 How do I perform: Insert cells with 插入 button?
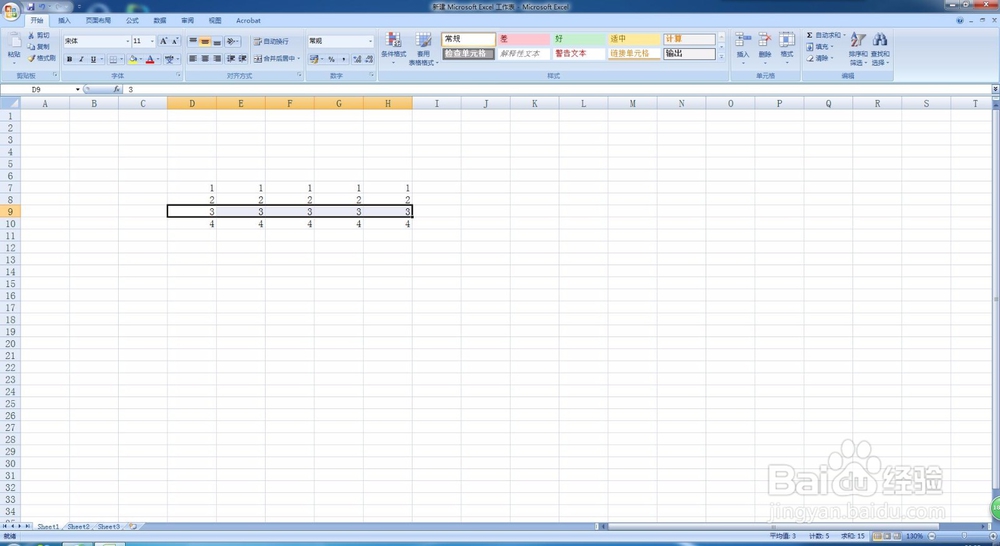click(x=742, y=46)
